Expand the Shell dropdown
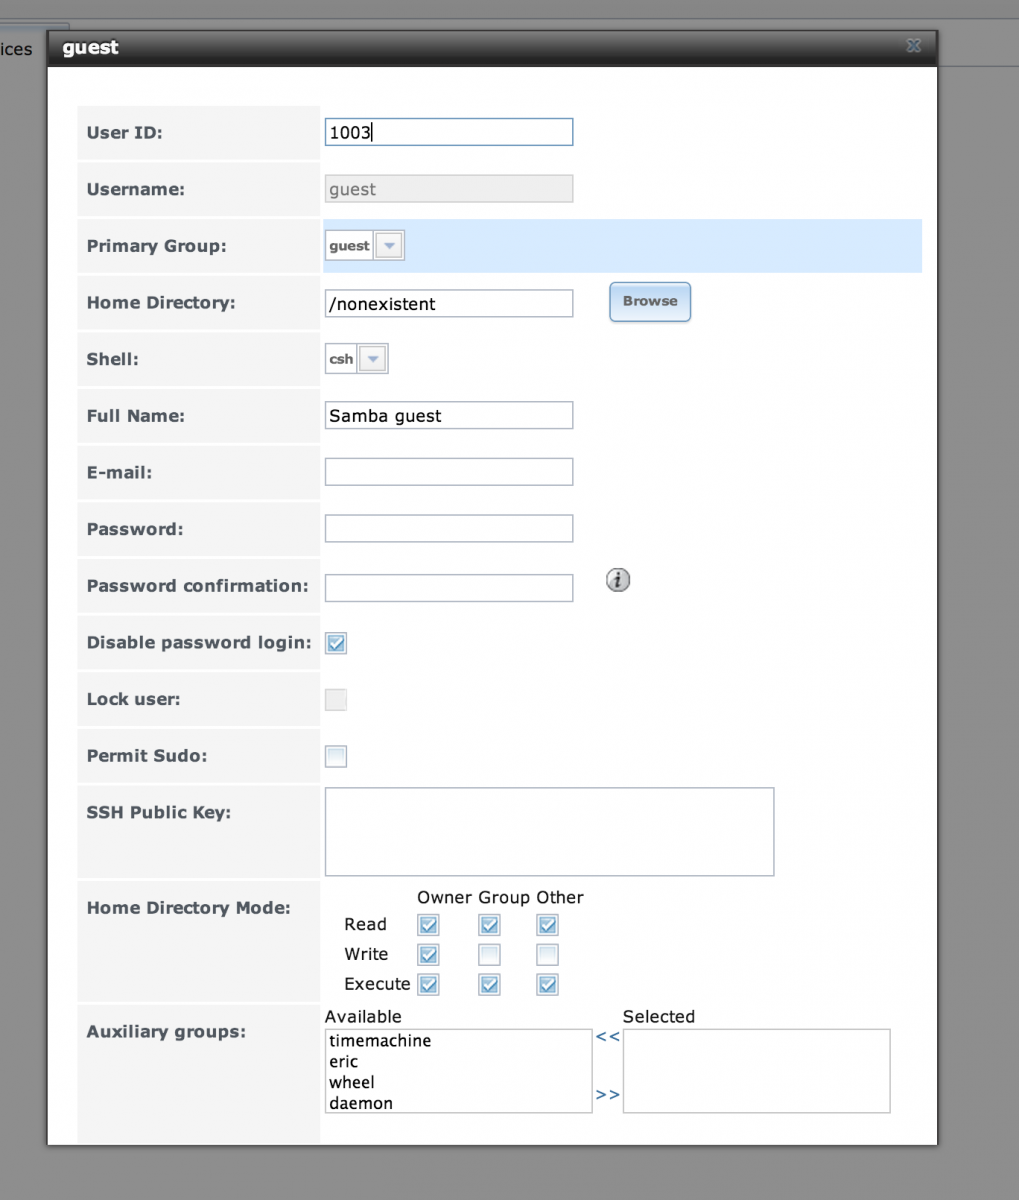Screen dimensions: 1019x1200 pyautogui.click(x=372, y=359)
